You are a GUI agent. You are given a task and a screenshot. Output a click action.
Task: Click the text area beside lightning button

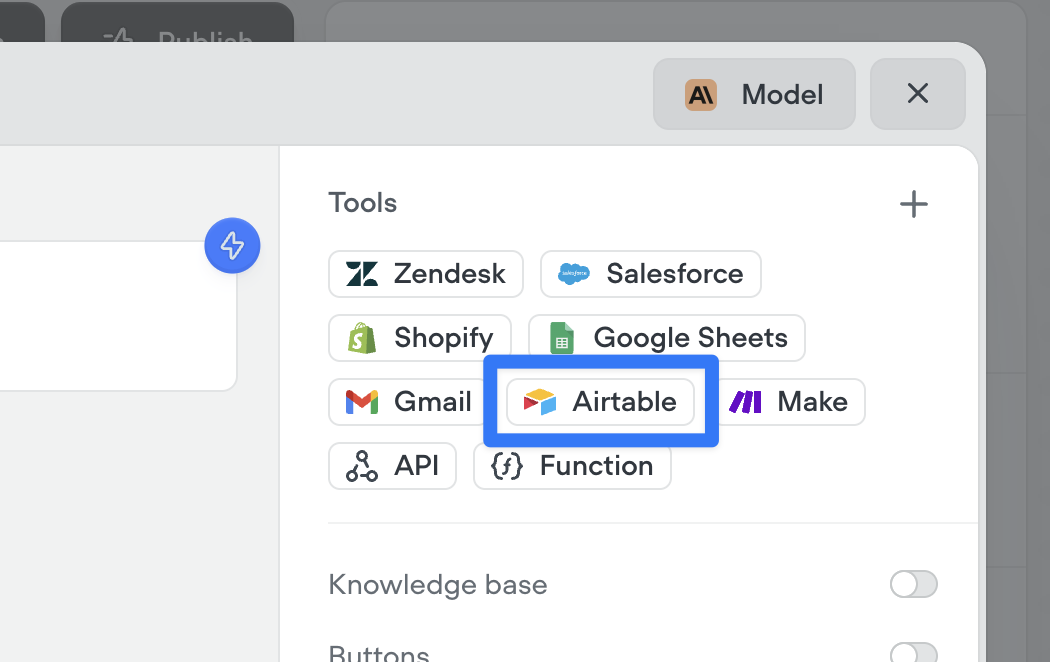point(114,316)
